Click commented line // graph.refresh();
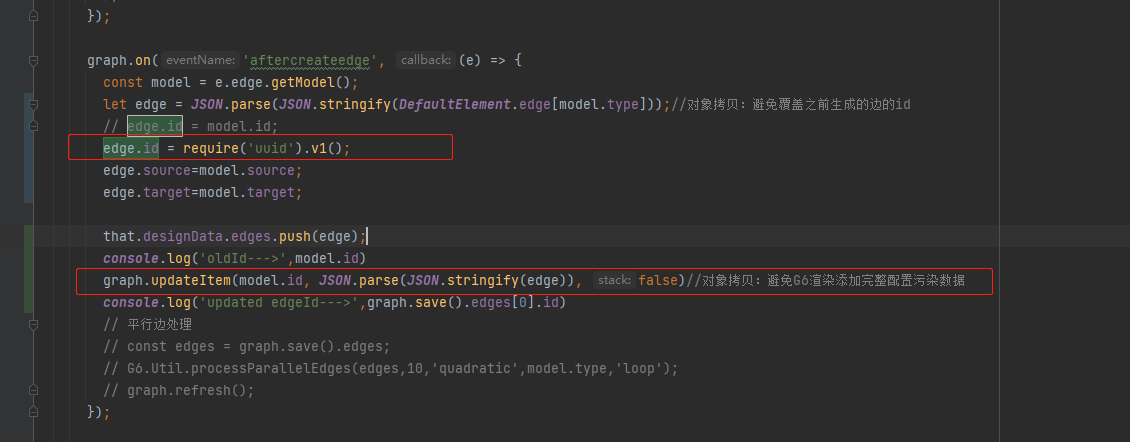Screen dimensions: 1130x442 pyautogui.click(x=179, y=391)
